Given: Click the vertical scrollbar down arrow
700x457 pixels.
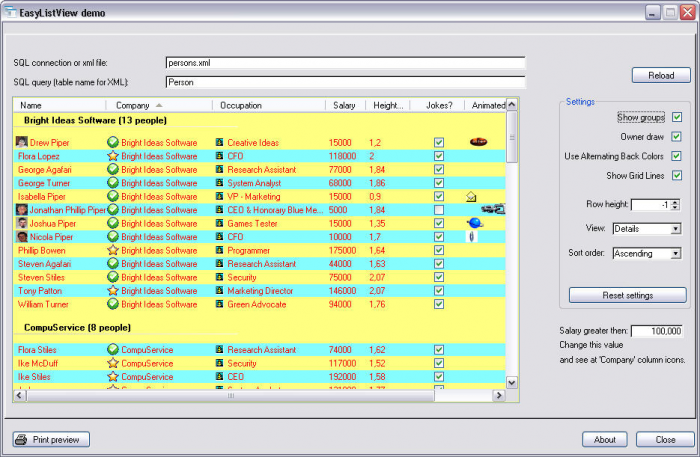Looking at the screenshot, I should tap(512, 382).
